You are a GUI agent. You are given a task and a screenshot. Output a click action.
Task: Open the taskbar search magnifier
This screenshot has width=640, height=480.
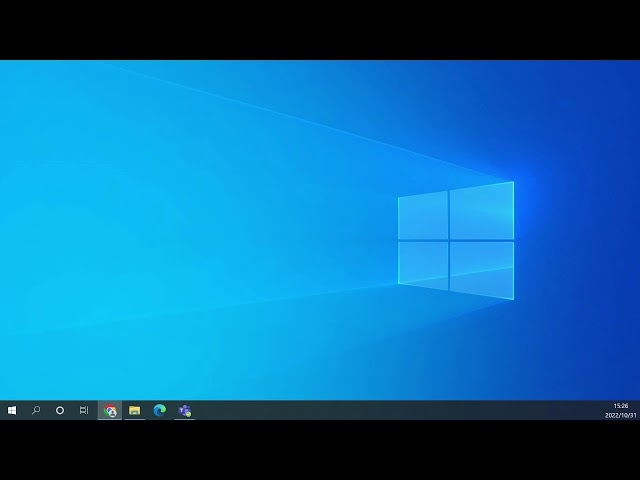[36, 410]
